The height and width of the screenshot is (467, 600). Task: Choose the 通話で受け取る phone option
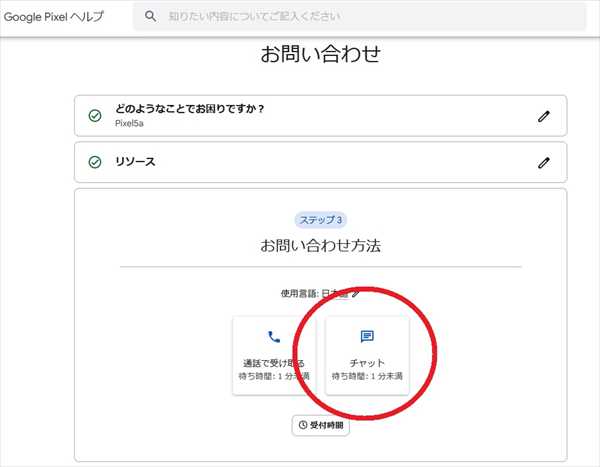pyautogui.click(x=274, y=356)
